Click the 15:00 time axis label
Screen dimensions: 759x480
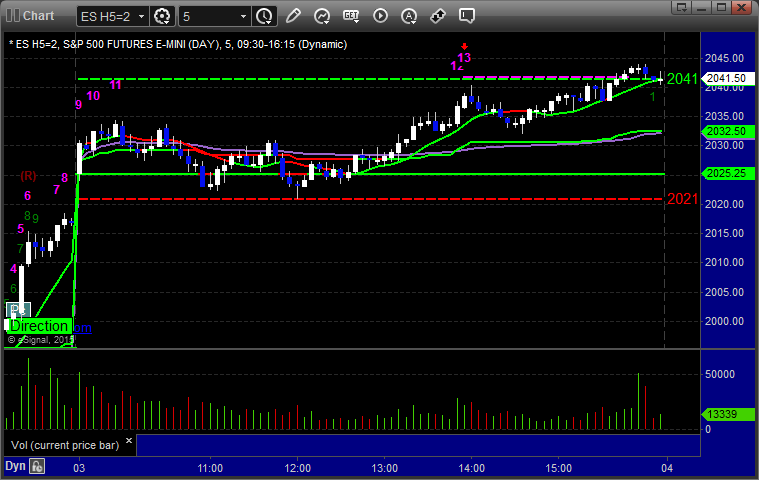(559, 468)
